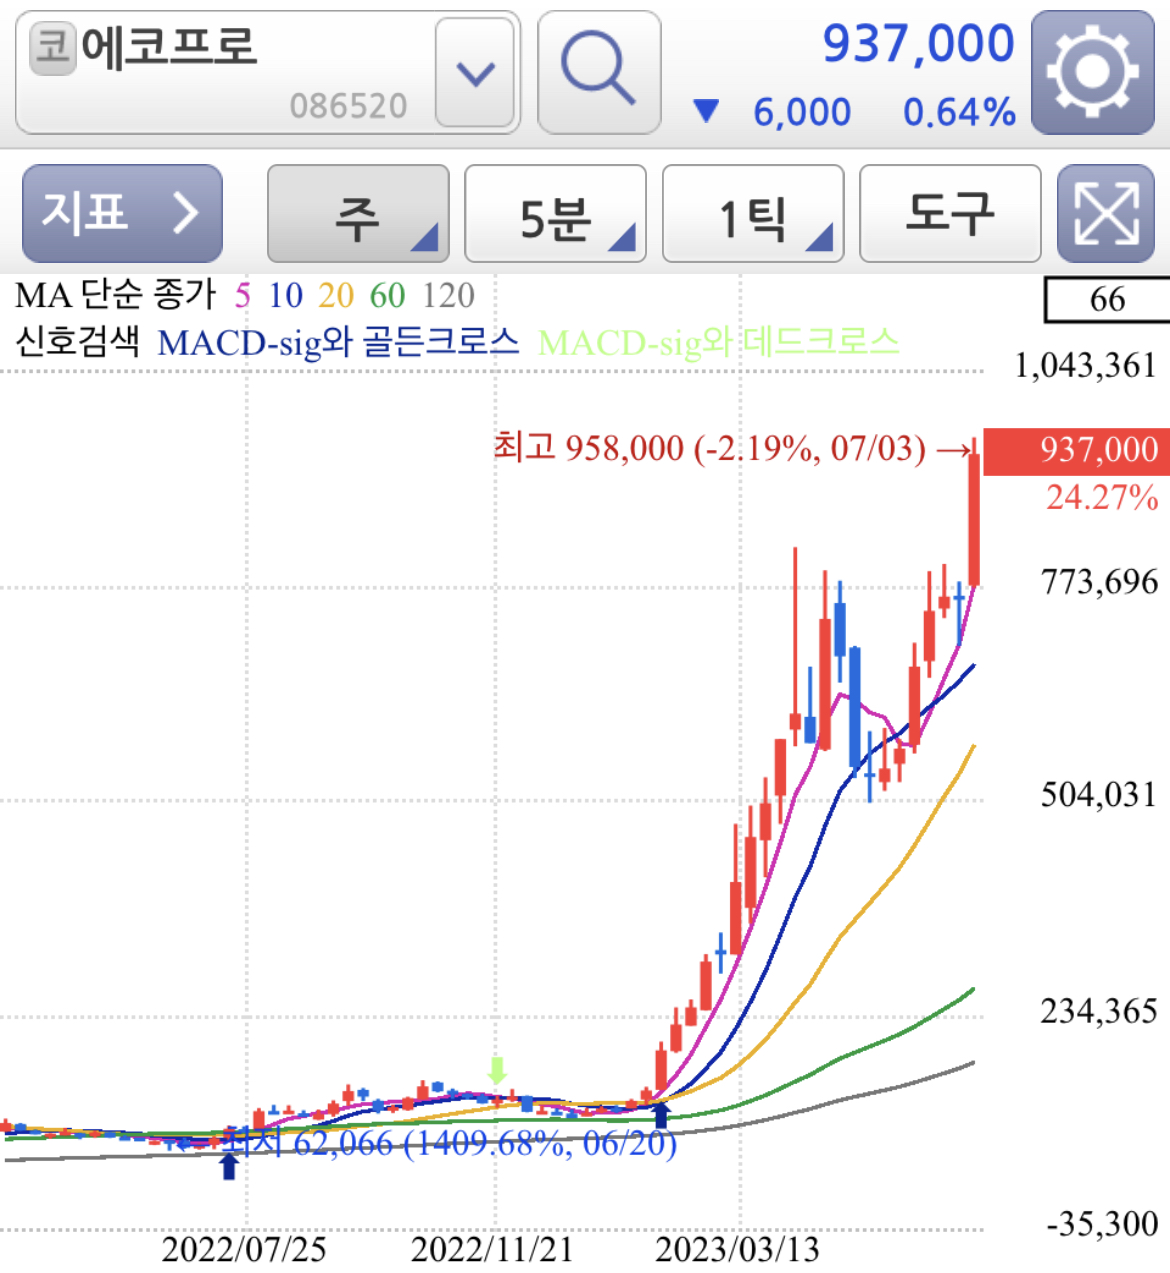
Task: Click the 773,696 price axis label
Action: pos(1099,582)
